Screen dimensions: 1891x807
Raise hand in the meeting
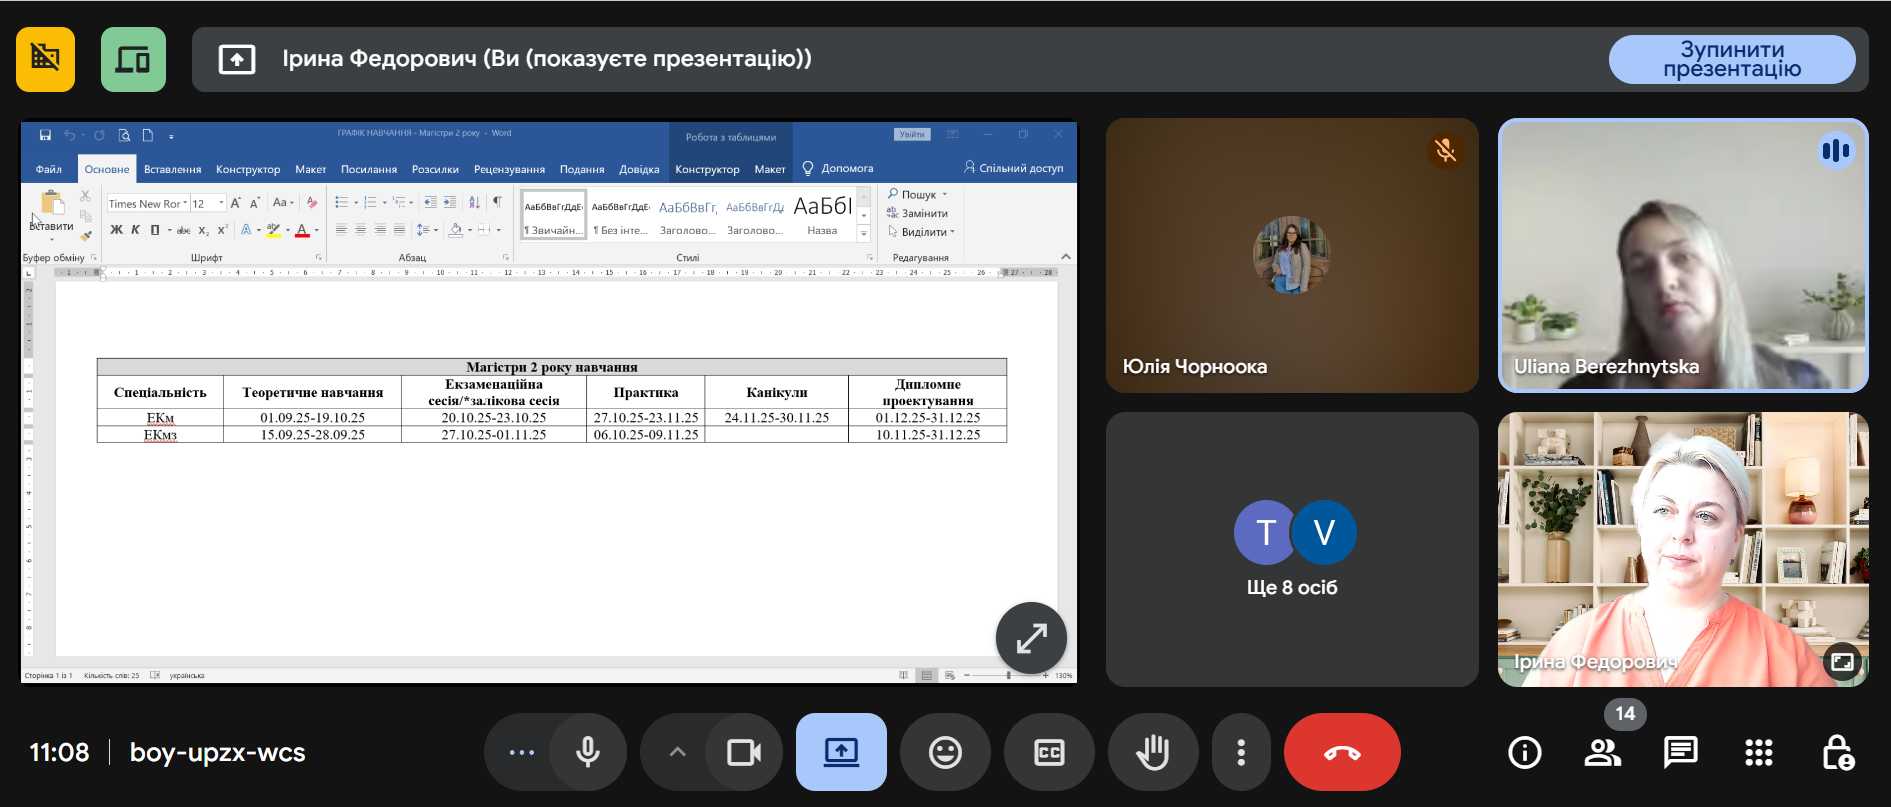click(1152, 752)
